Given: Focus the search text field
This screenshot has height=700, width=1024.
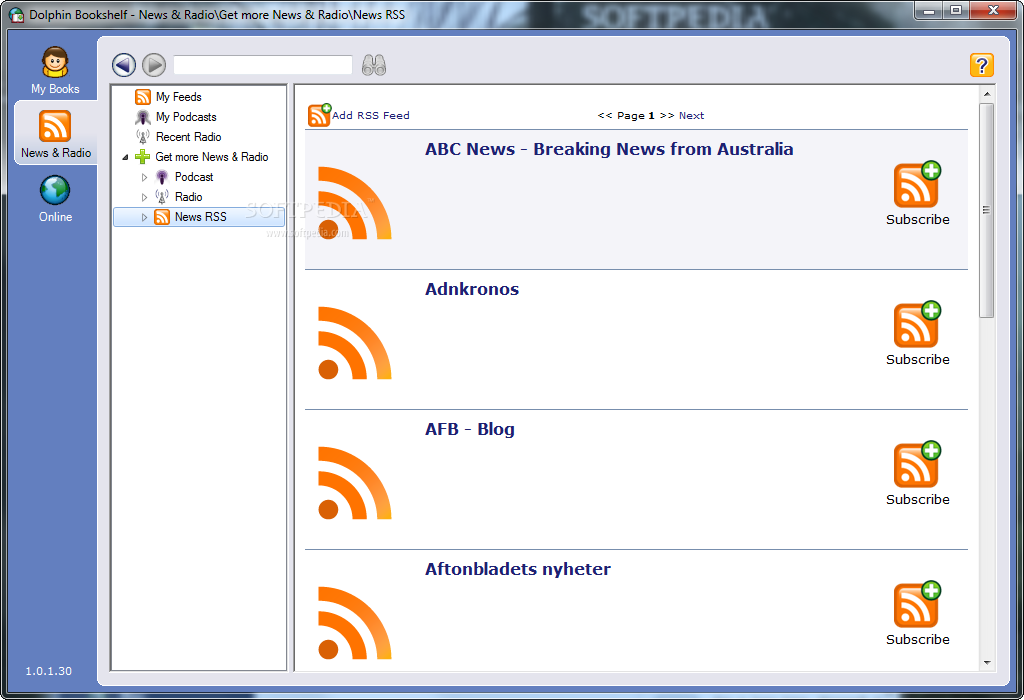Looking at the screenshot, I should (x=263, y=65).
